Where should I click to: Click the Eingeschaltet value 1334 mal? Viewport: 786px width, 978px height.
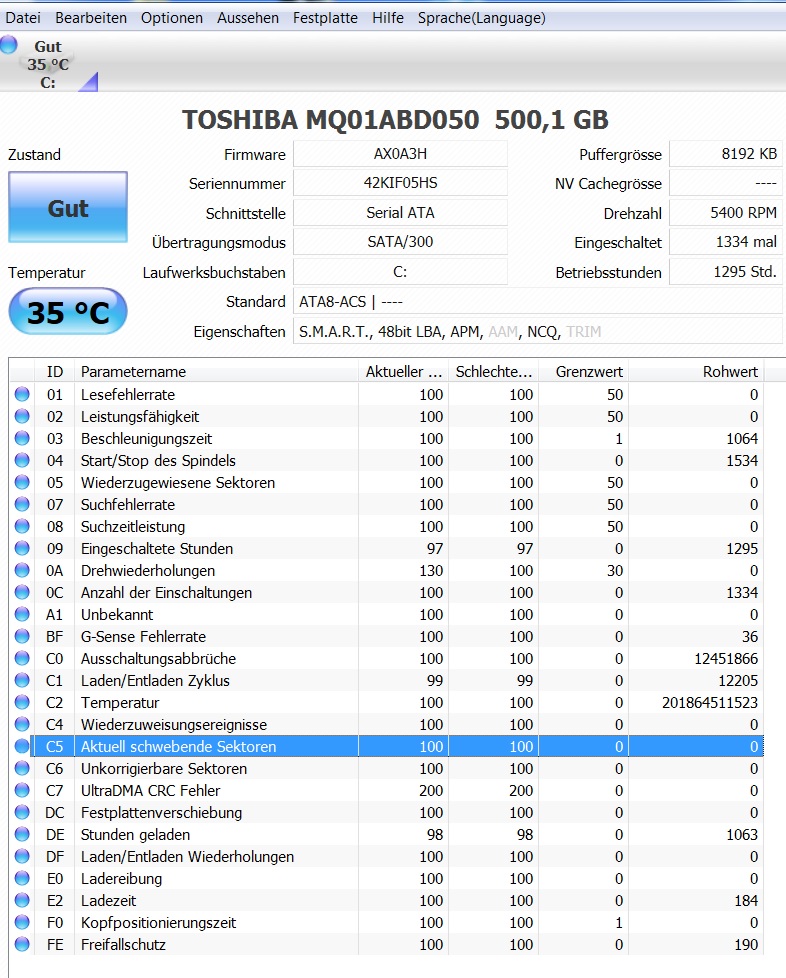726,242
